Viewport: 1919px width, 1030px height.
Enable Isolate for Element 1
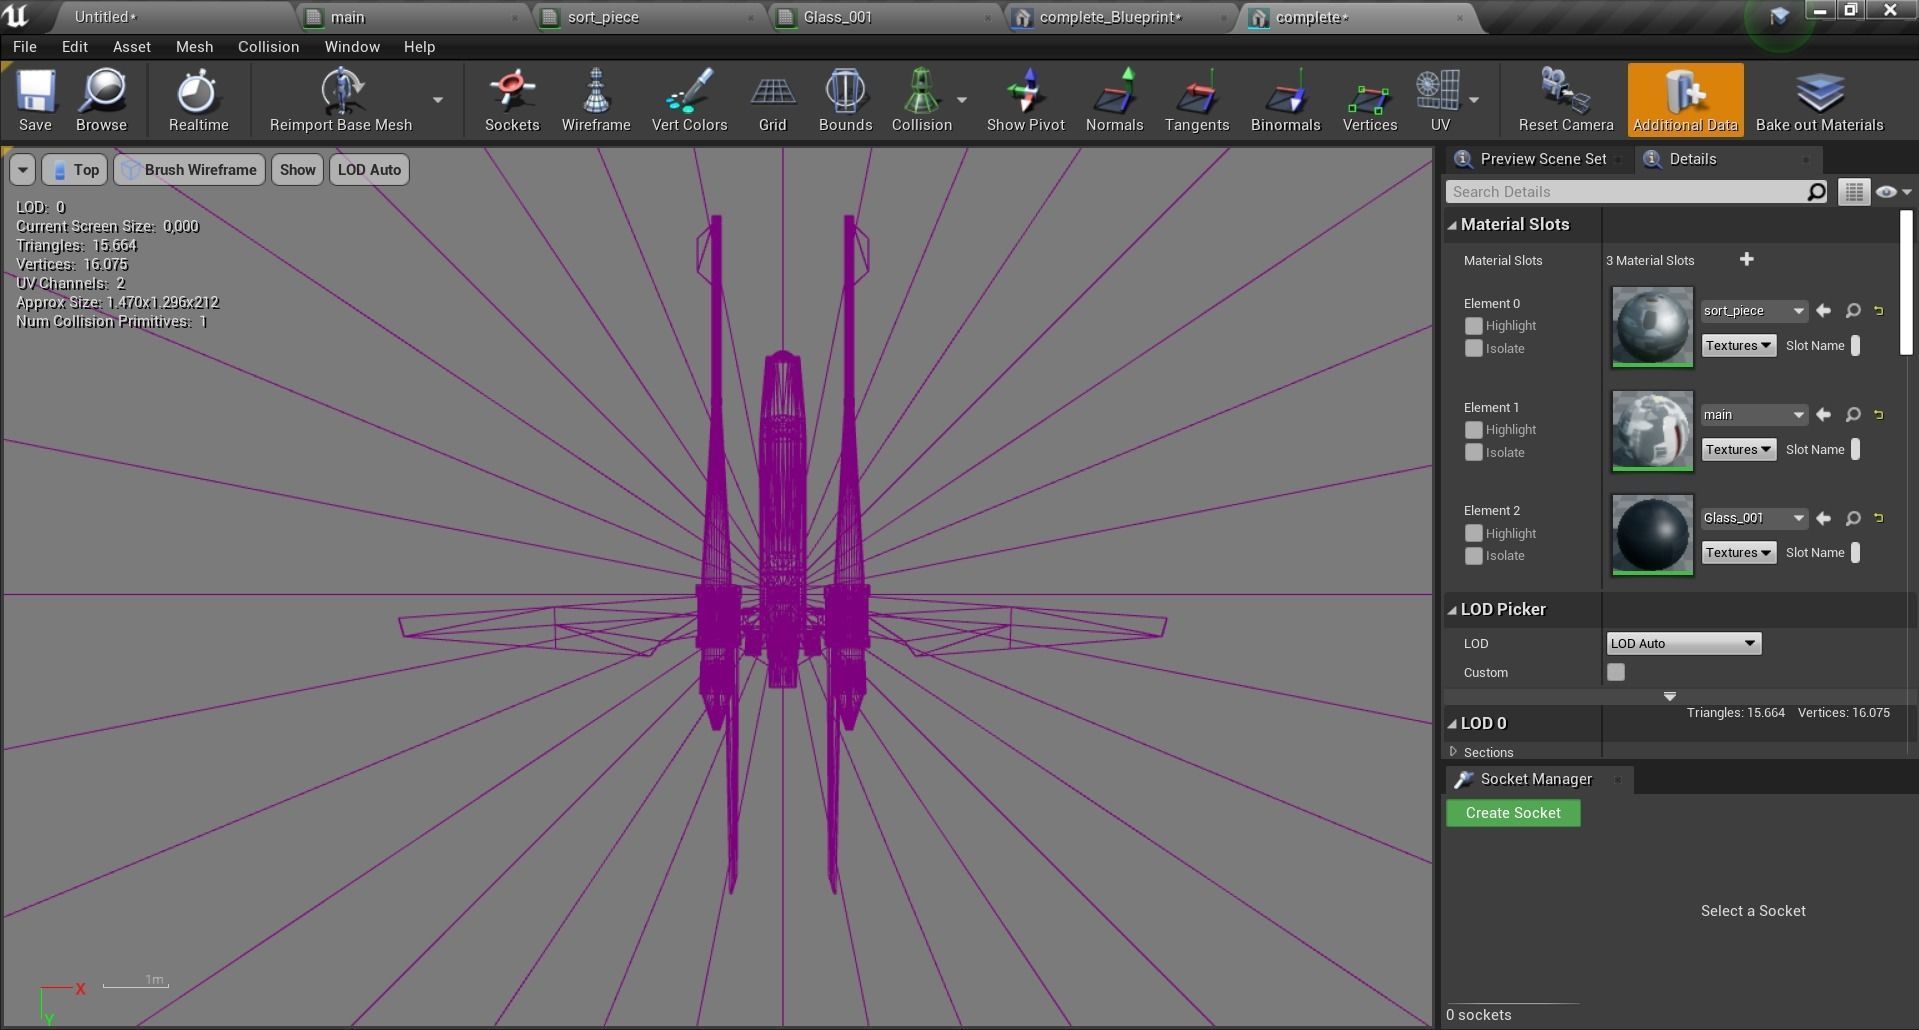tap(1473, 452)
